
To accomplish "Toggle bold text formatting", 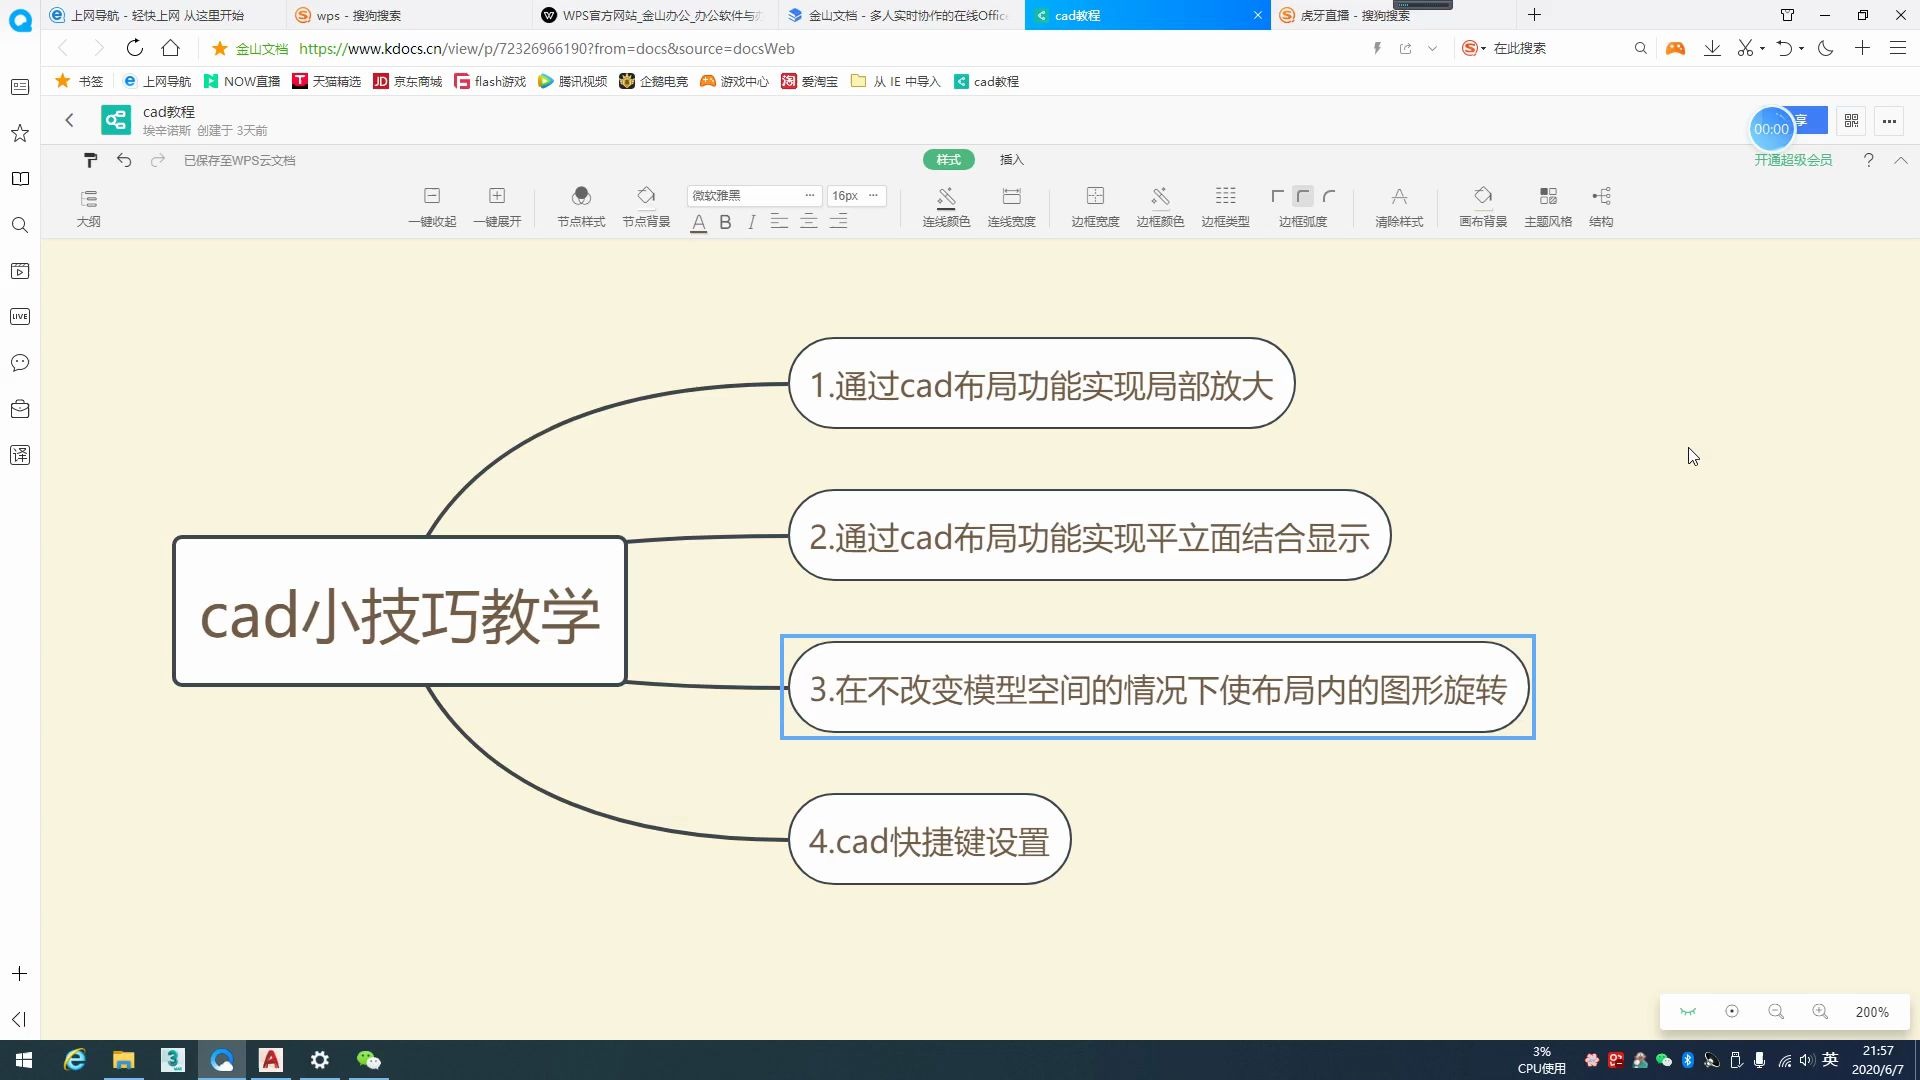I will coord(725,222).
